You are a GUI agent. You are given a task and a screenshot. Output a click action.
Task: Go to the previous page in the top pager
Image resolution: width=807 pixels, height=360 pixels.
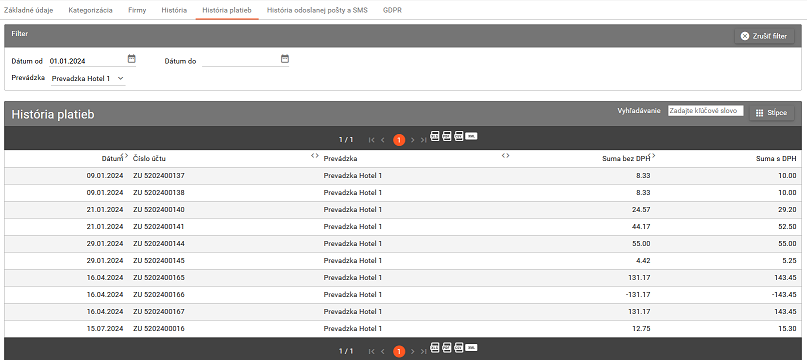[383, 140]
